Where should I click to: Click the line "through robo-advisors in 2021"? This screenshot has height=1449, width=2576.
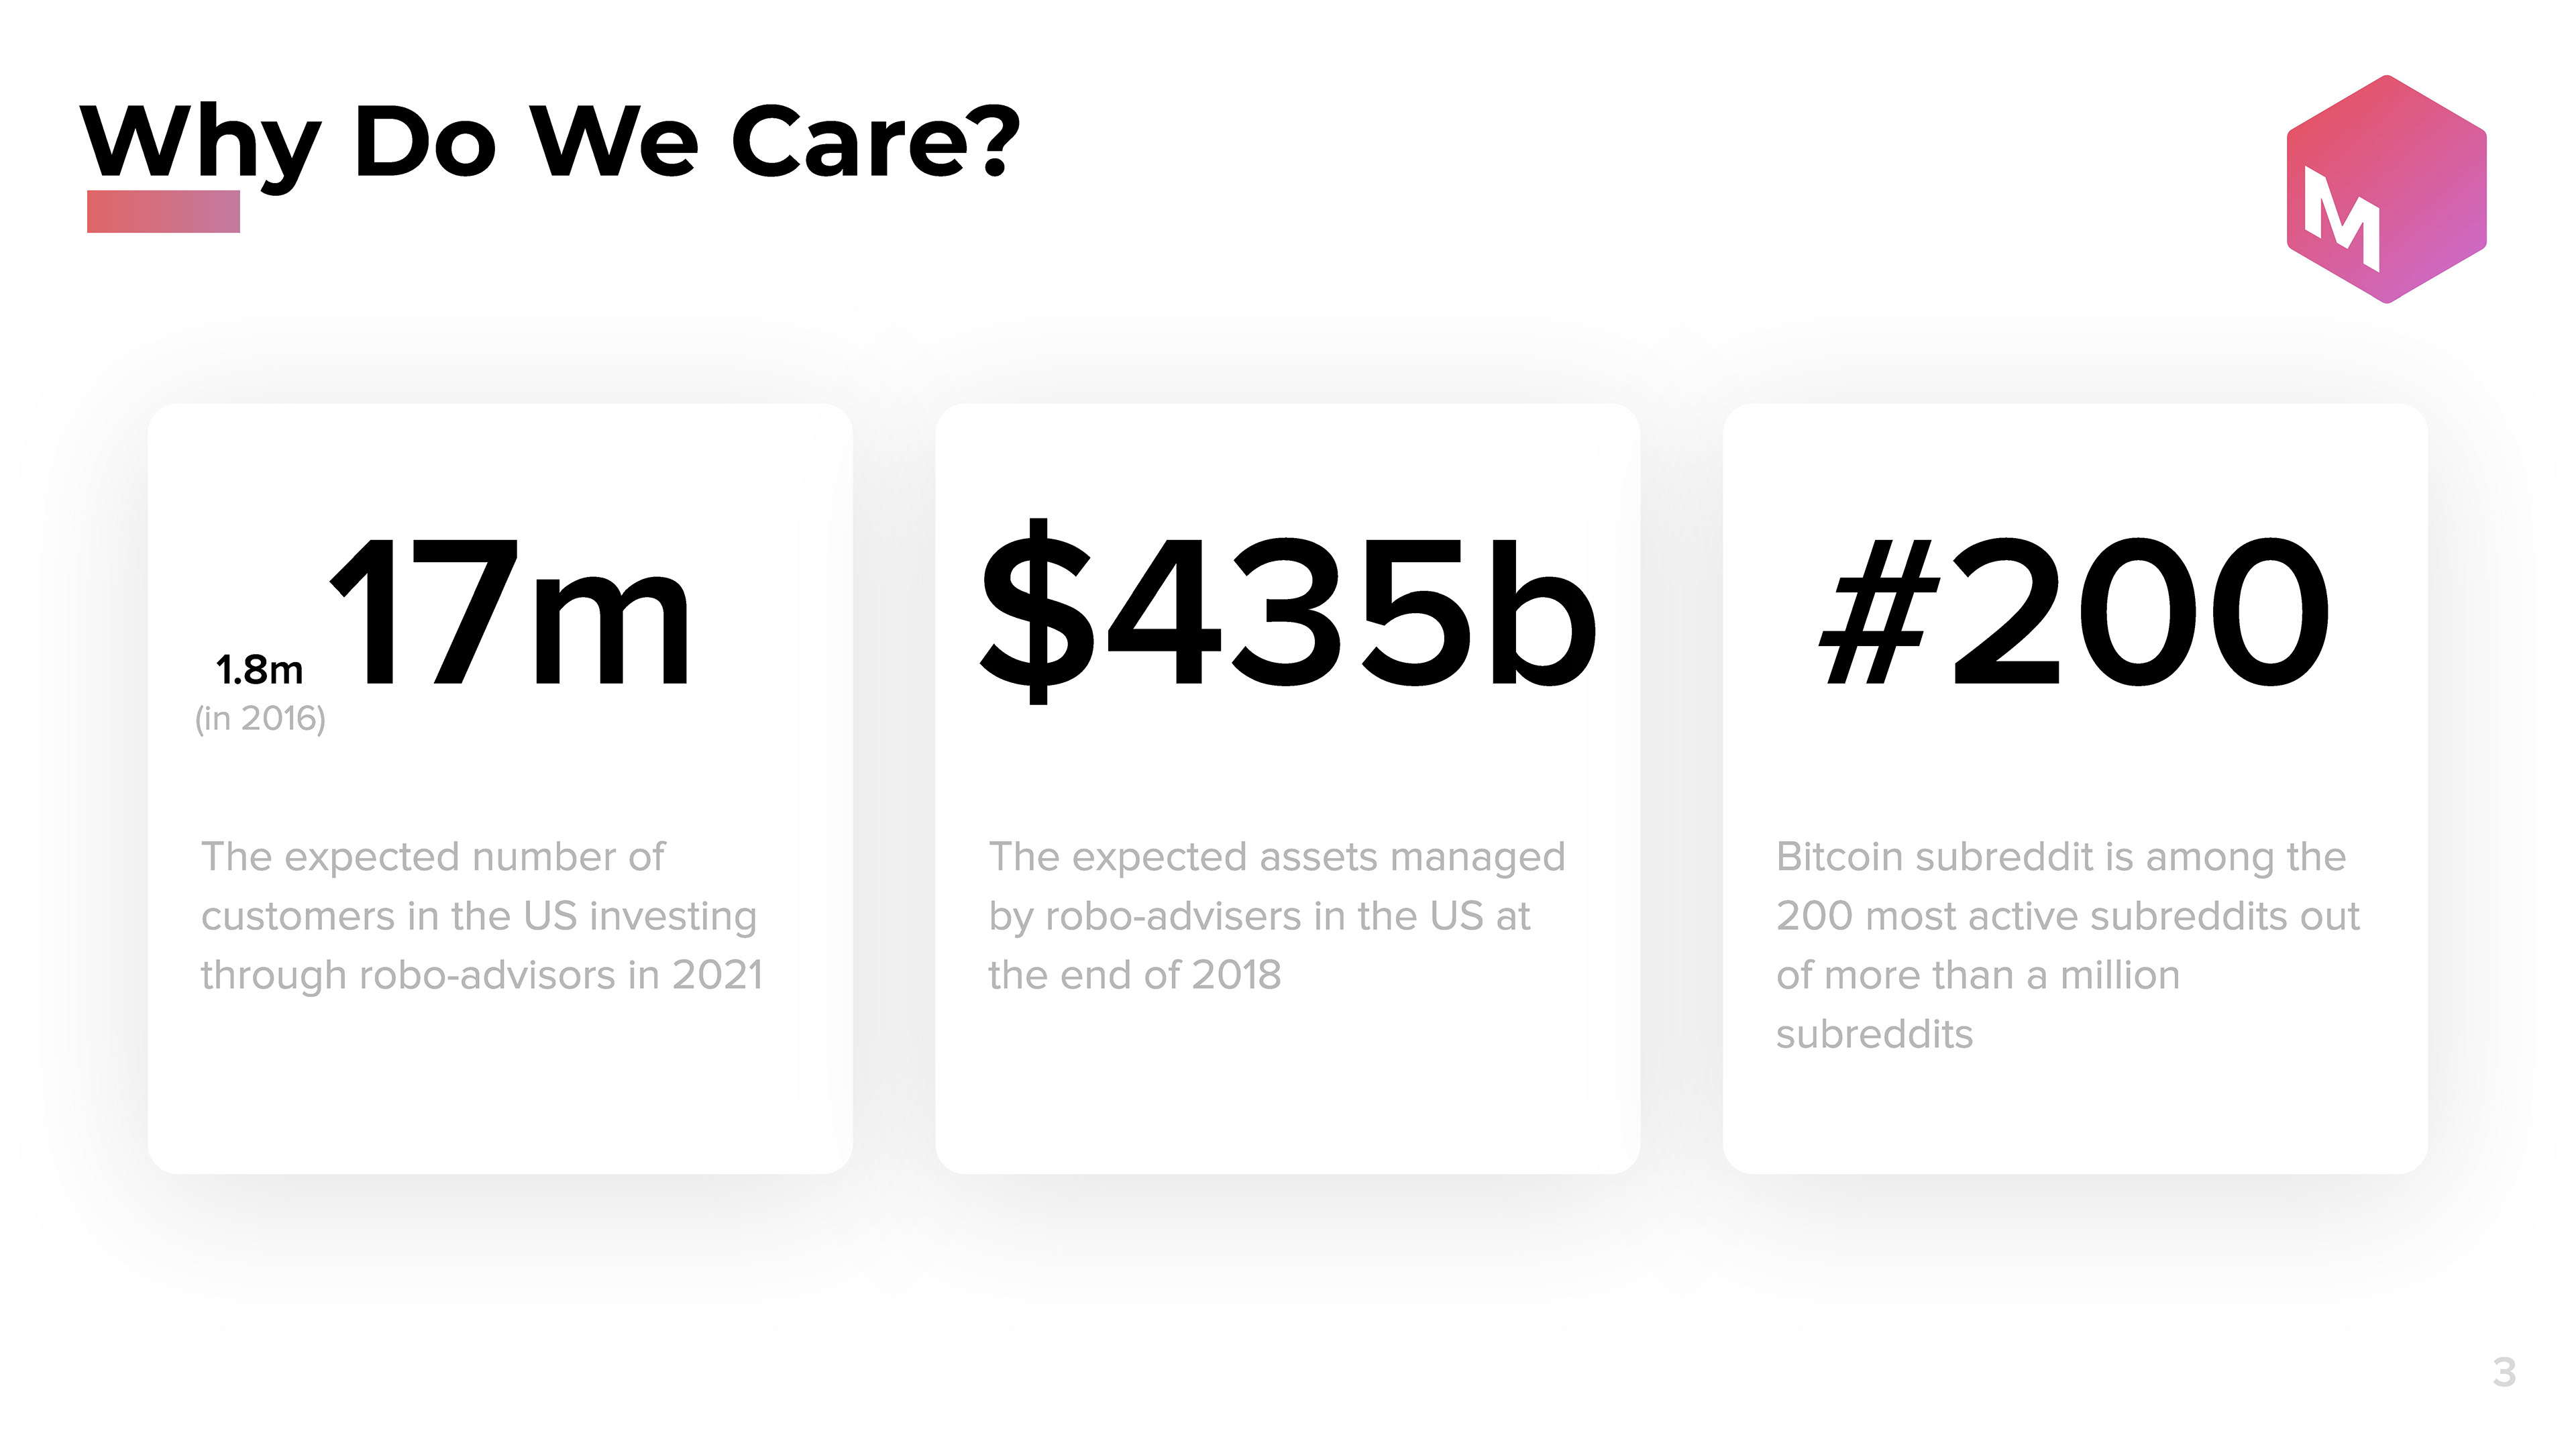(482, 976)
